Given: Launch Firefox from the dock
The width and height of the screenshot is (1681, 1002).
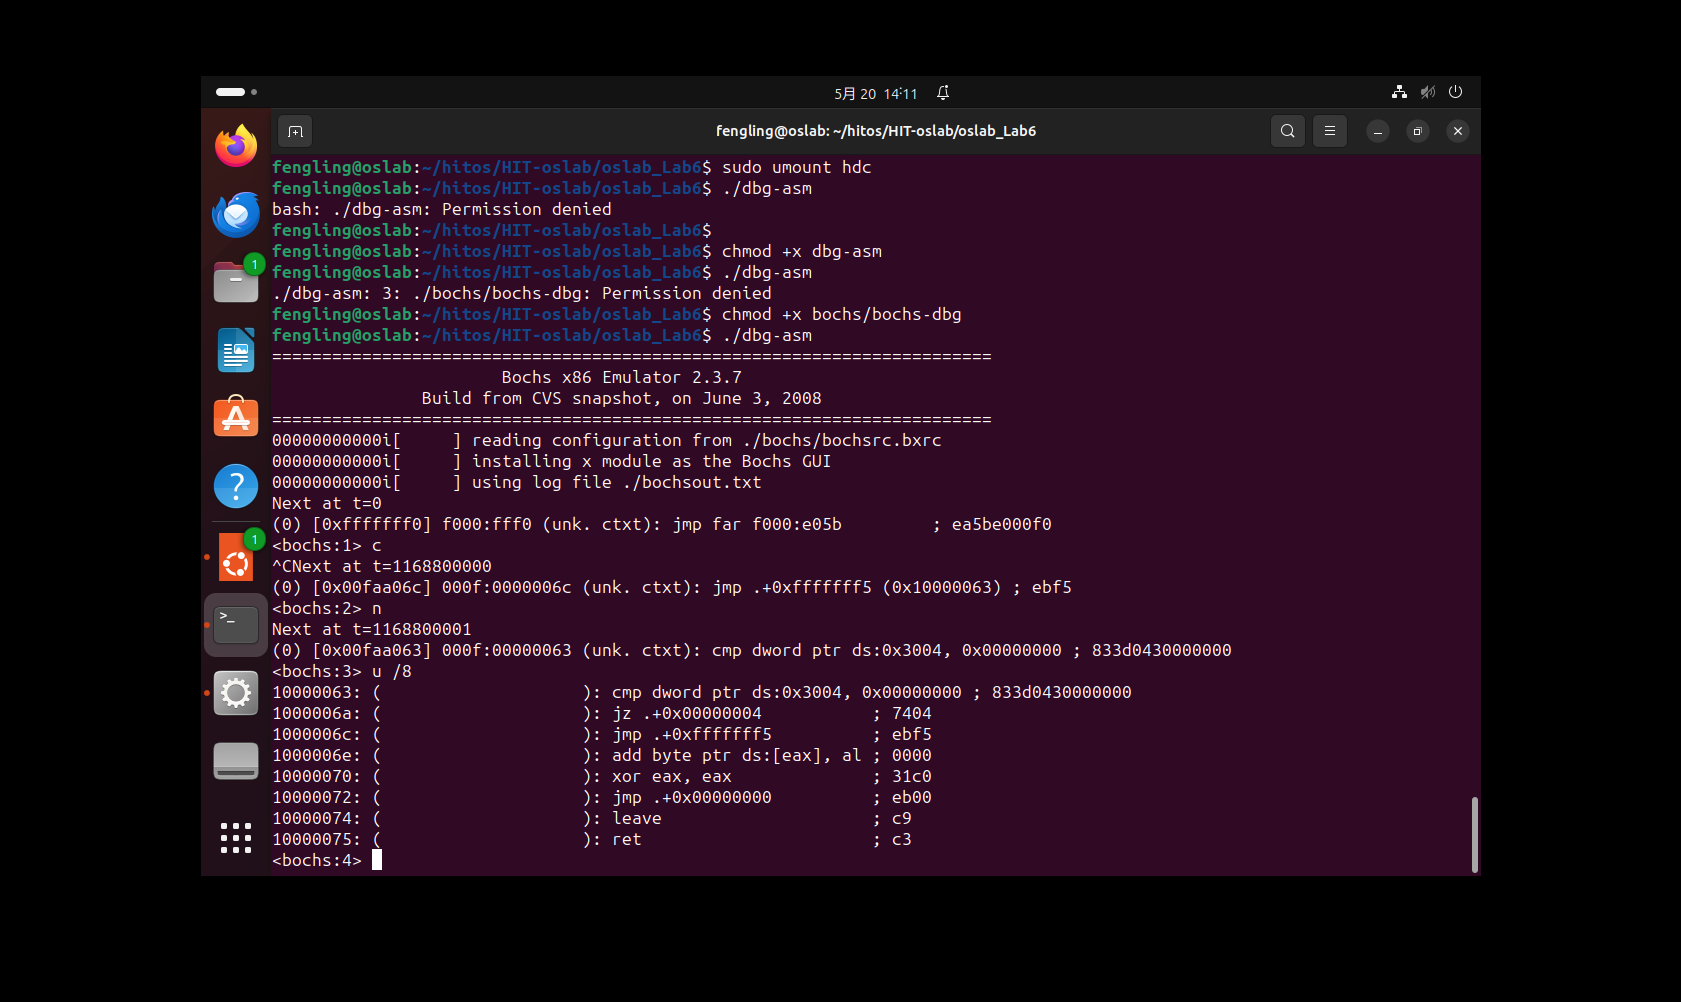Looking at the screenshot, I should 236,146.
